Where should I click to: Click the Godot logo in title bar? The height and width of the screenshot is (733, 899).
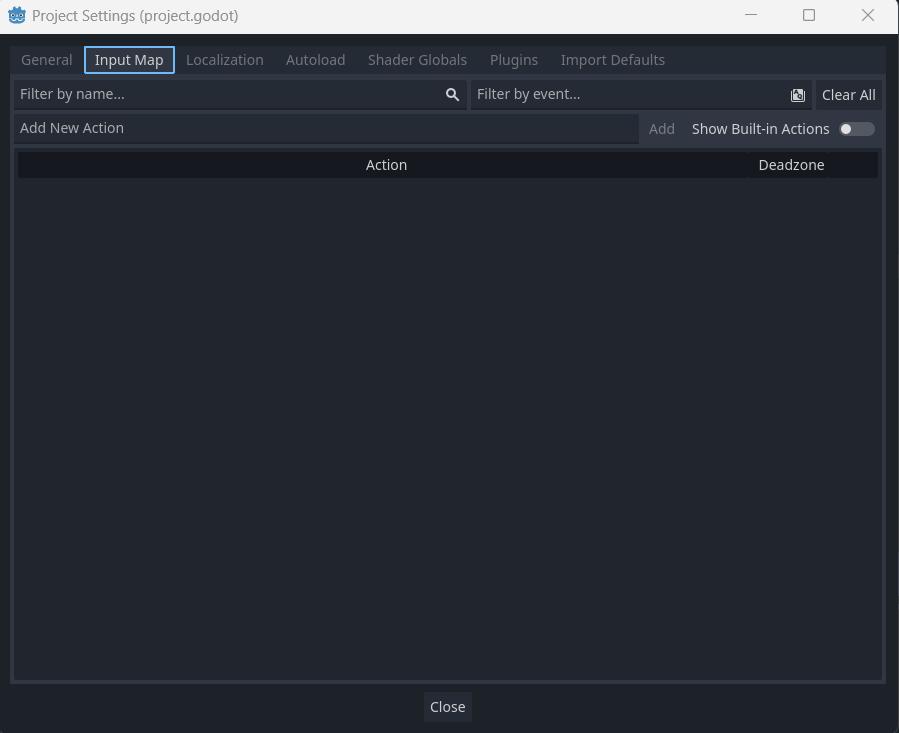point(17,15)
